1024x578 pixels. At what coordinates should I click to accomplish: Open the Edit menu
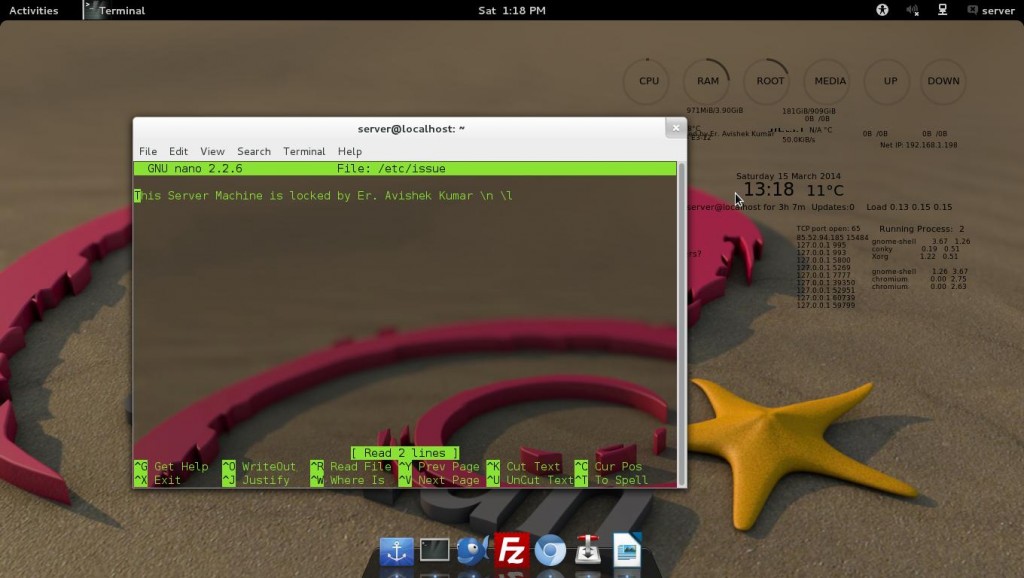178,151
